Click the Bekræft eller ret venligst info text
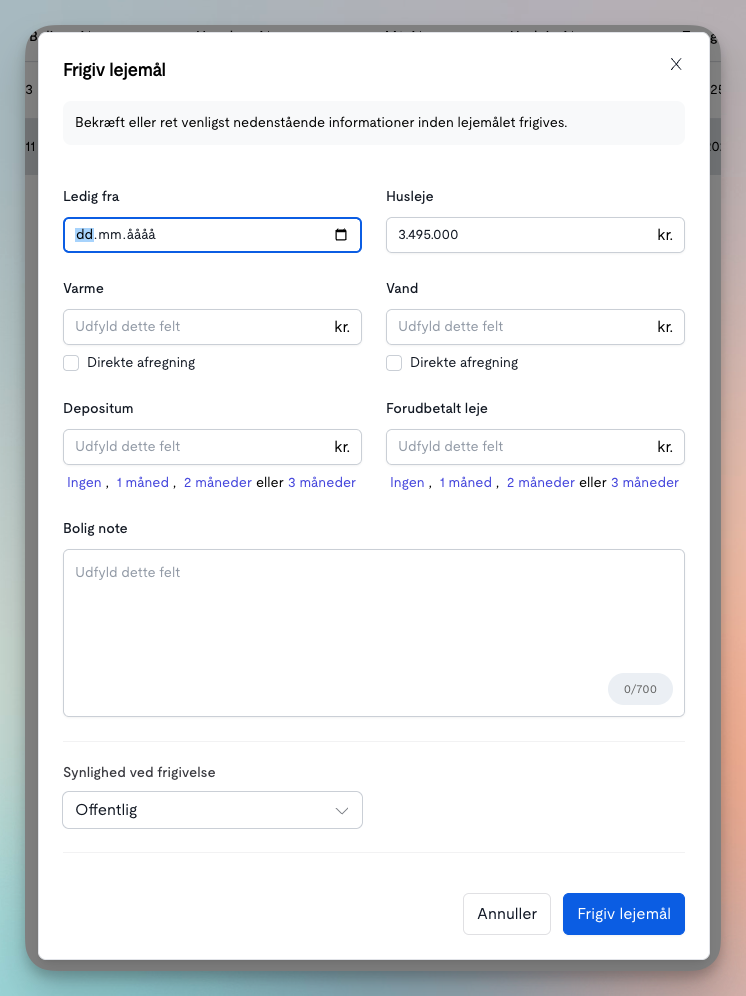746x996 pixels. 321,123
